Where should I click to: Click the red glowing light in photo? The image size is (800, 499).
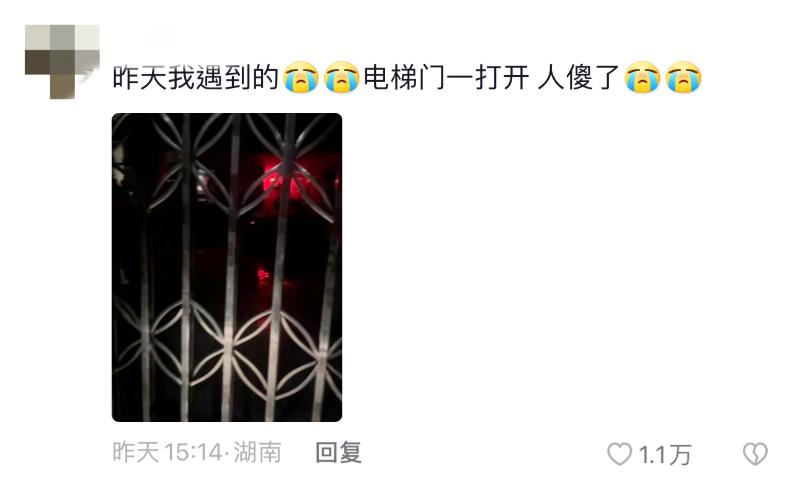pos(281,180)
